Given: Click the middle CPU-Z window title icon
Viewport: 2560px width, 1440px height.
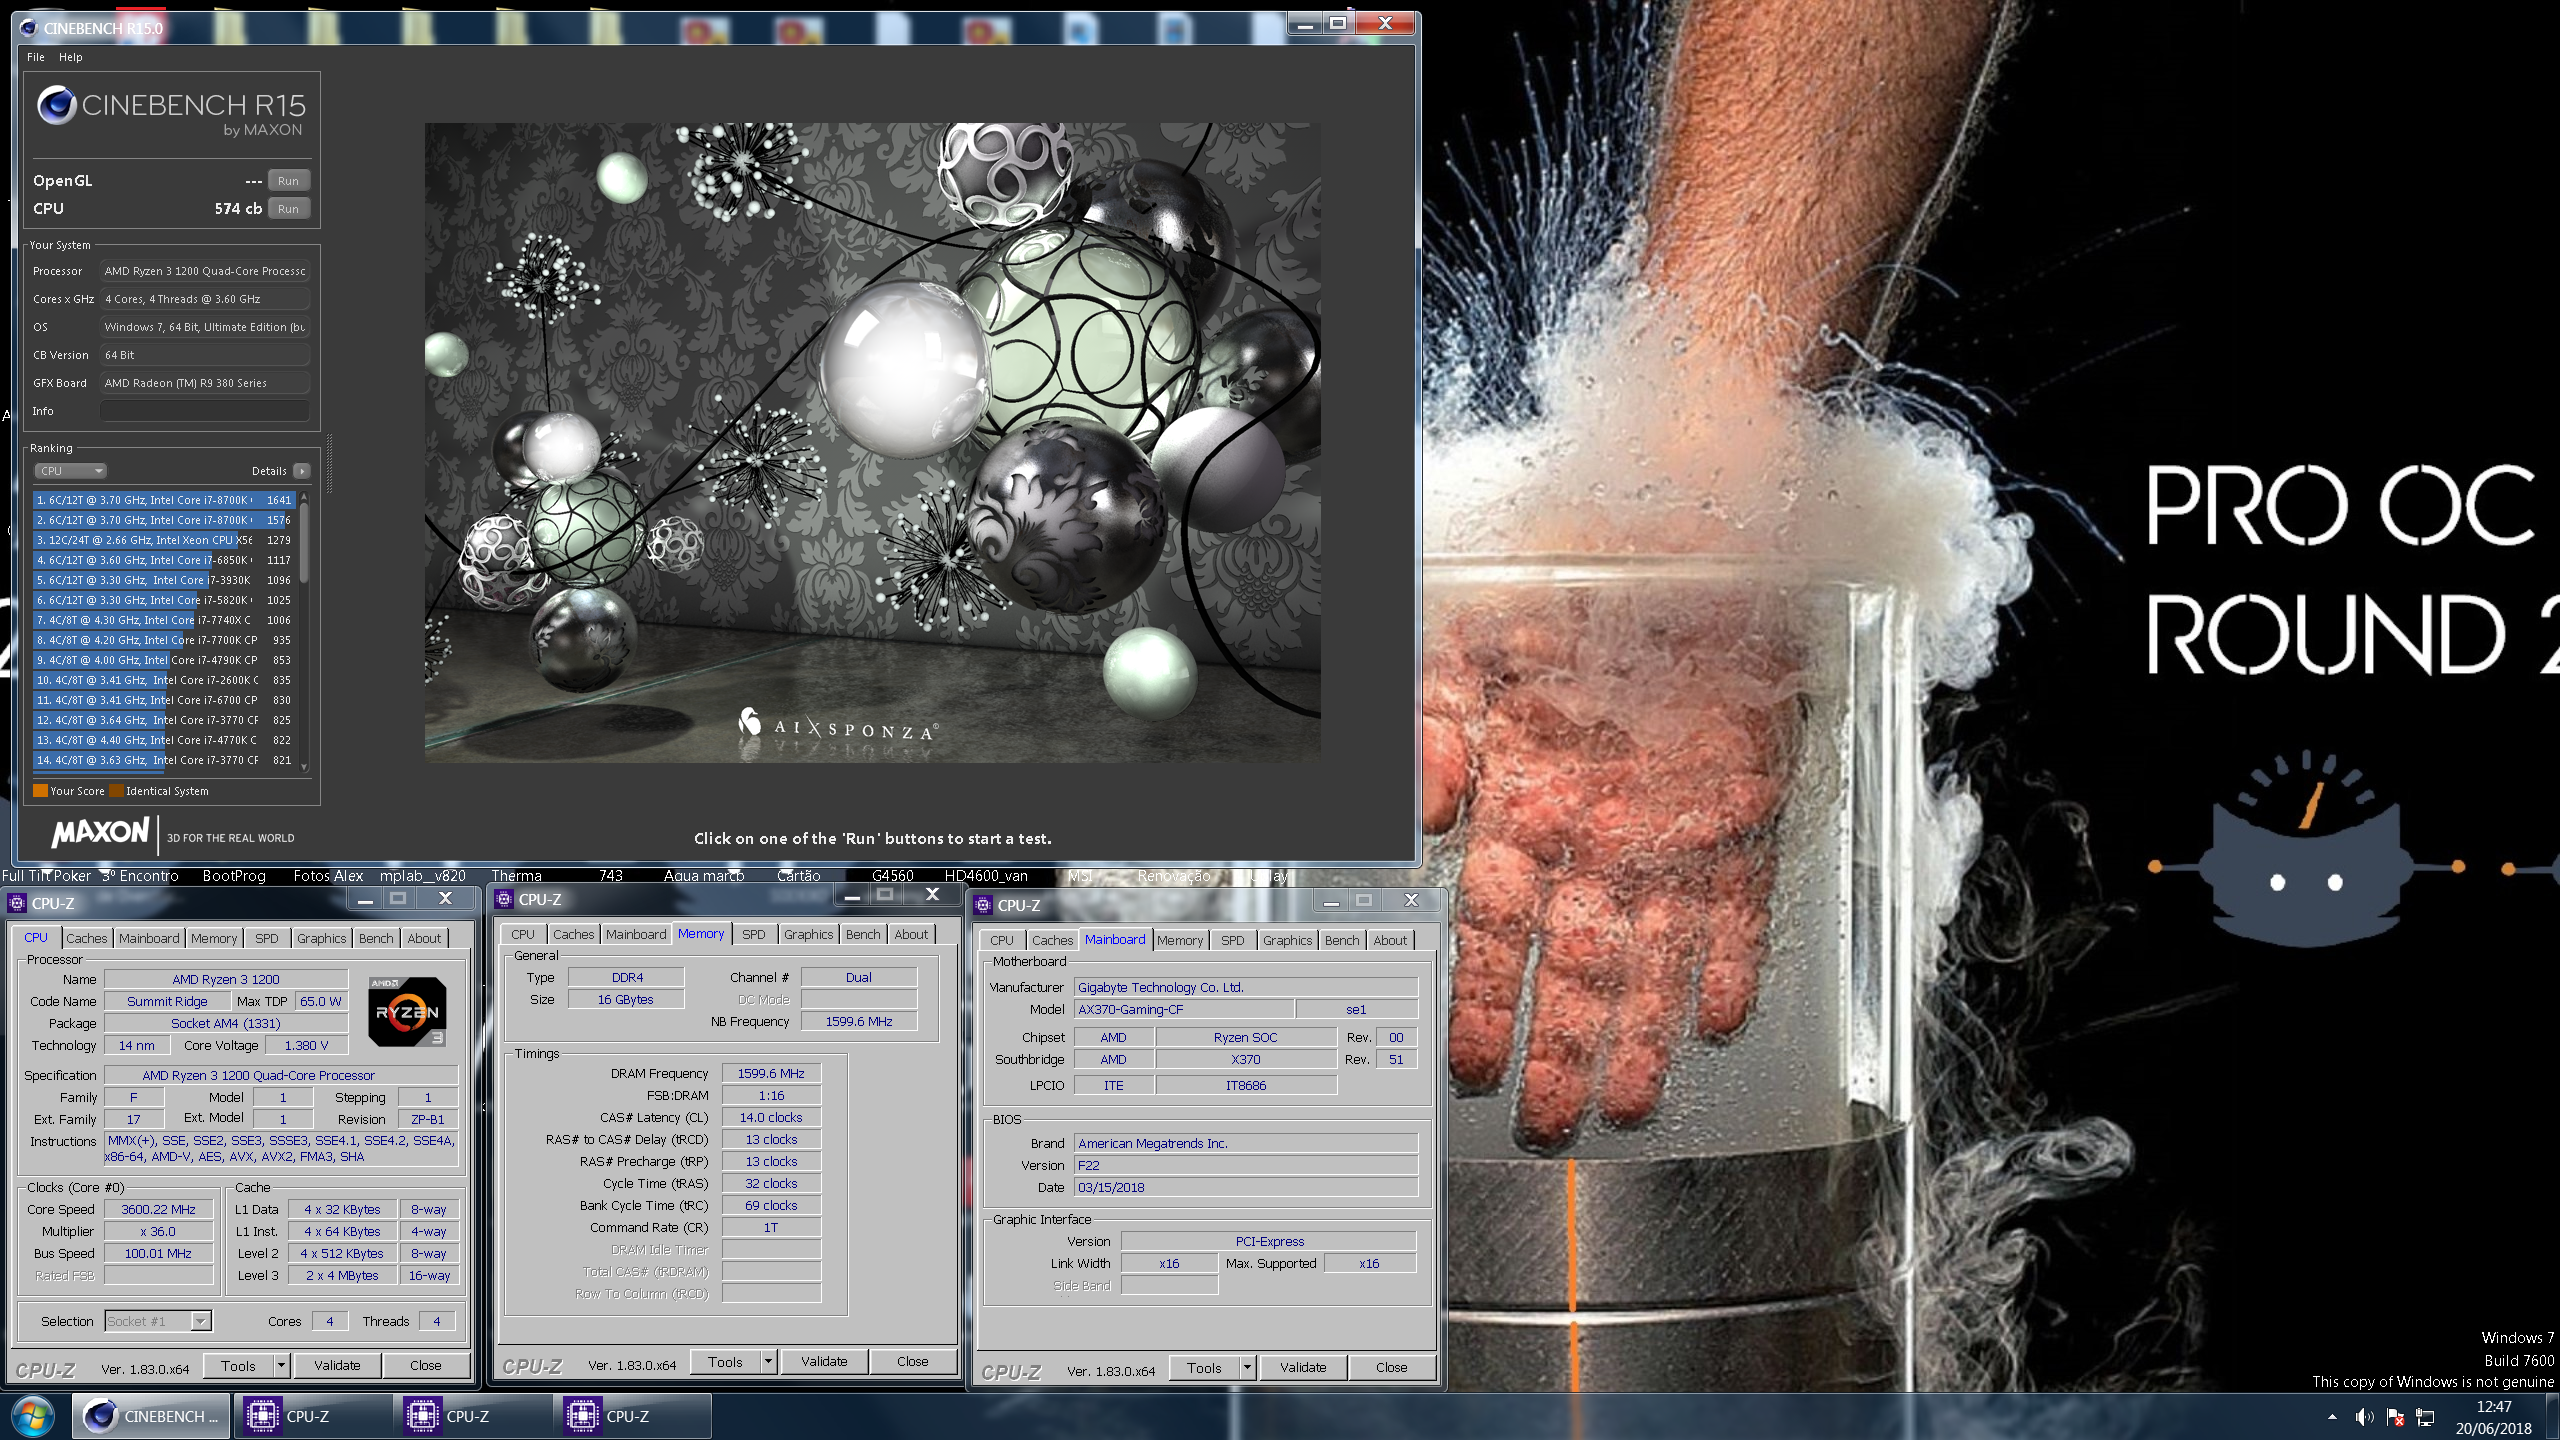Looking at the screenshot, I should click(504, 899).
